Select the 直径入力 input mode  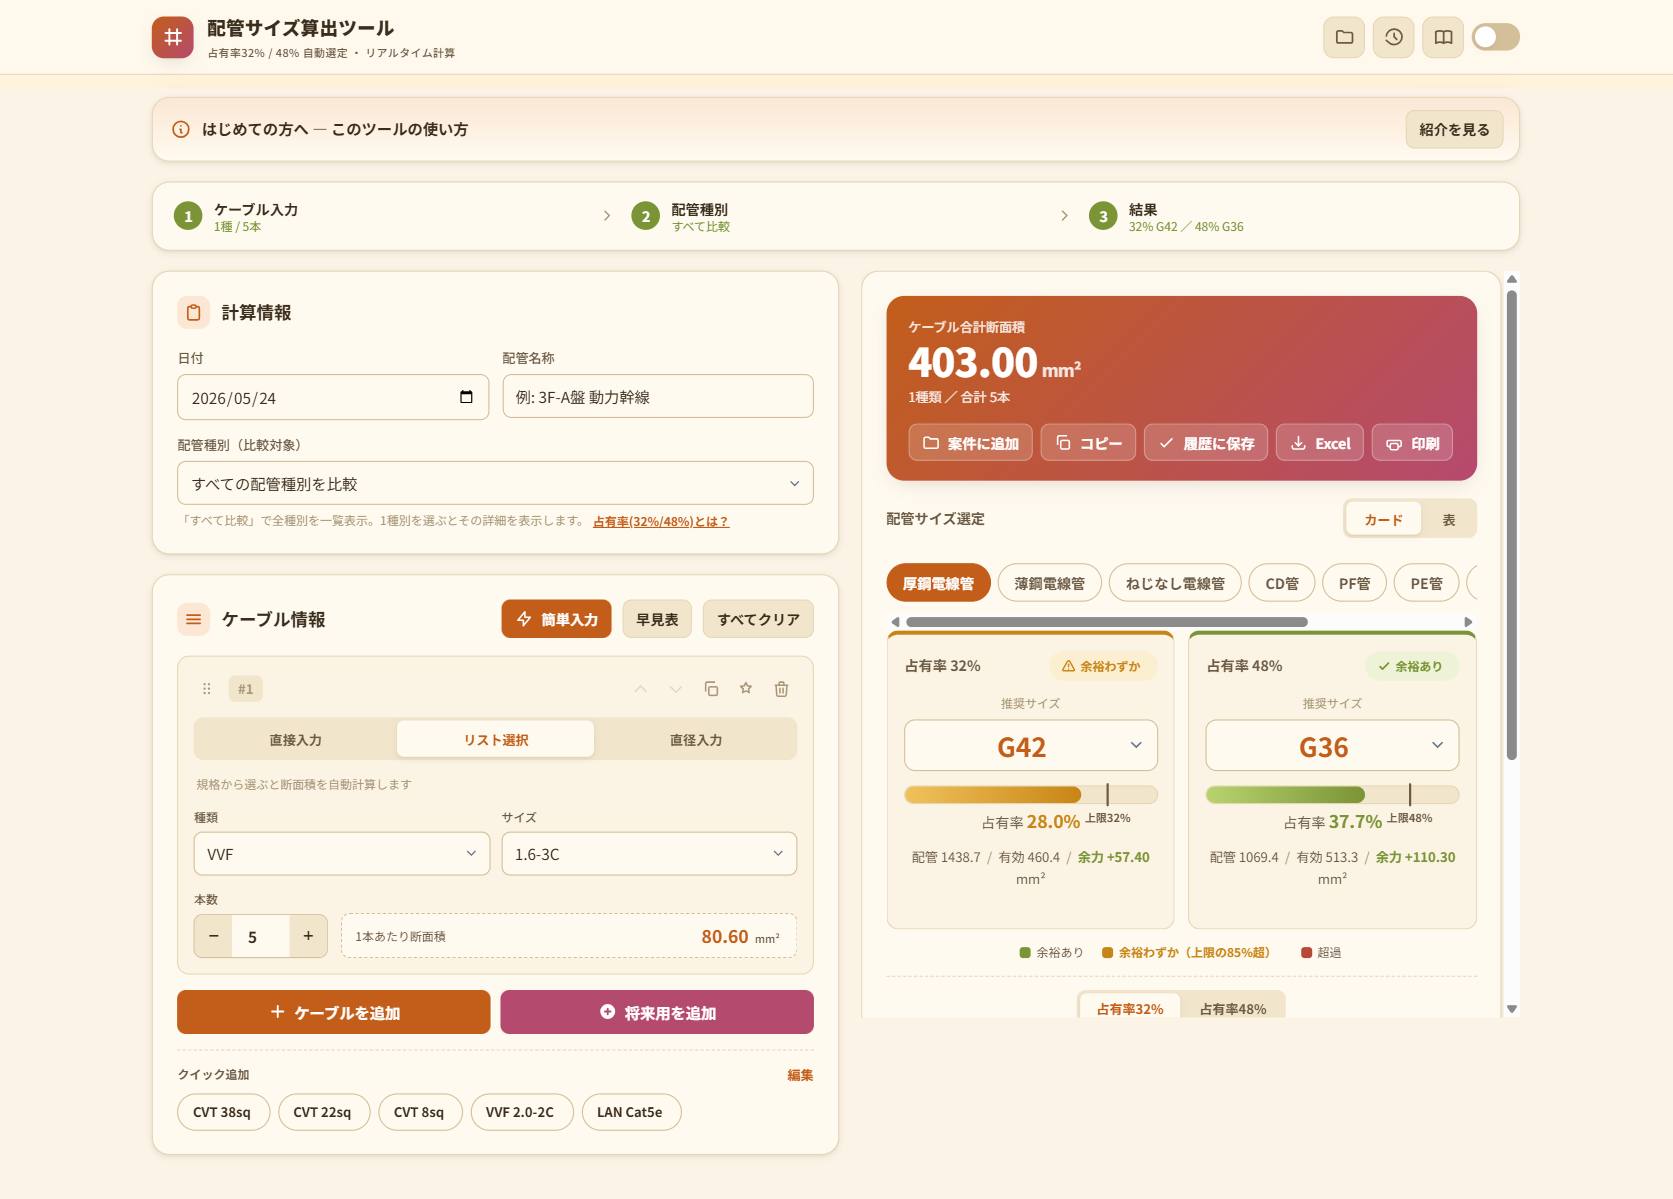(696, 740)
